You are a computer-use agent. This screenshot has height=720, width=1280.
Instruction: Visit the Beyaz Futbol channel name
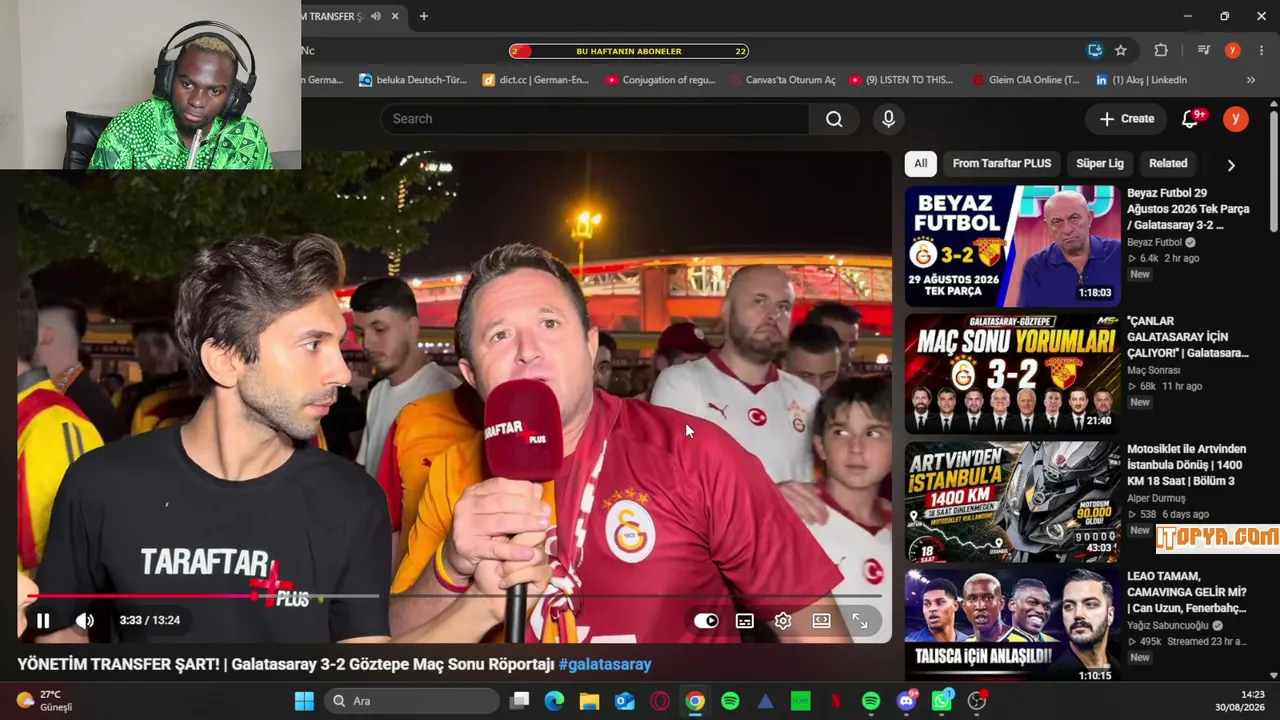click(1154, 242)
